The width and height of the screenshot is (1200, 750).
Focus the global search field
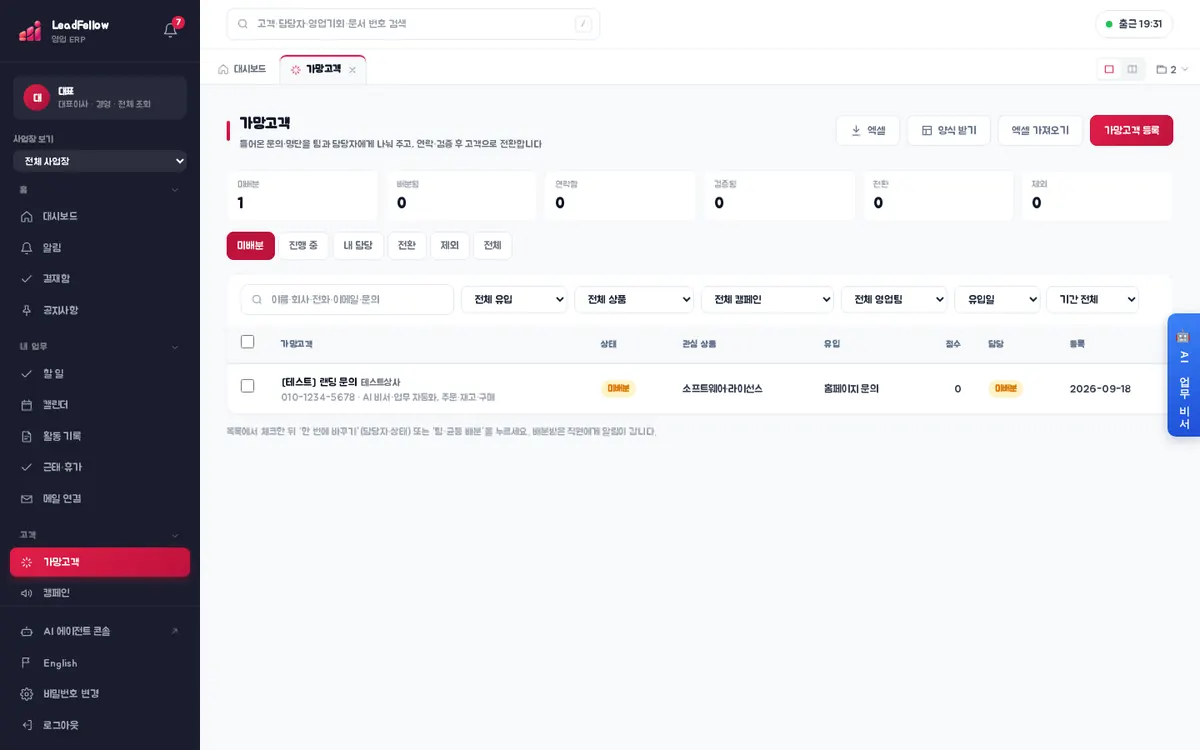coord(413,24)
